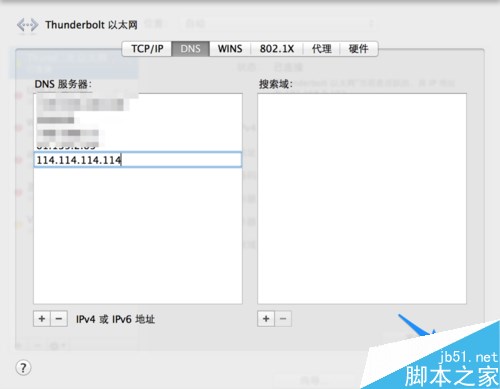Select the DNS tab

pos(190,49)
